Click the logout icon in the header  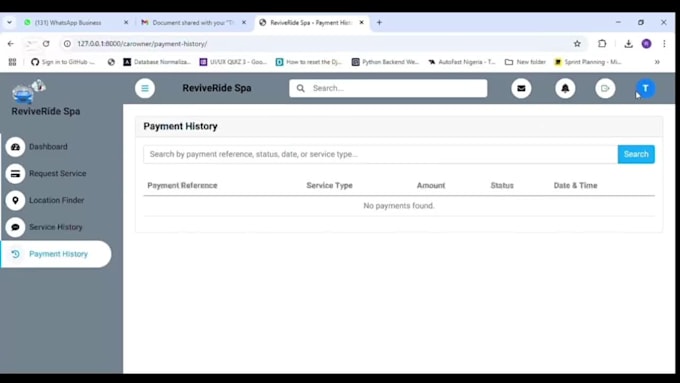(605, 88)
